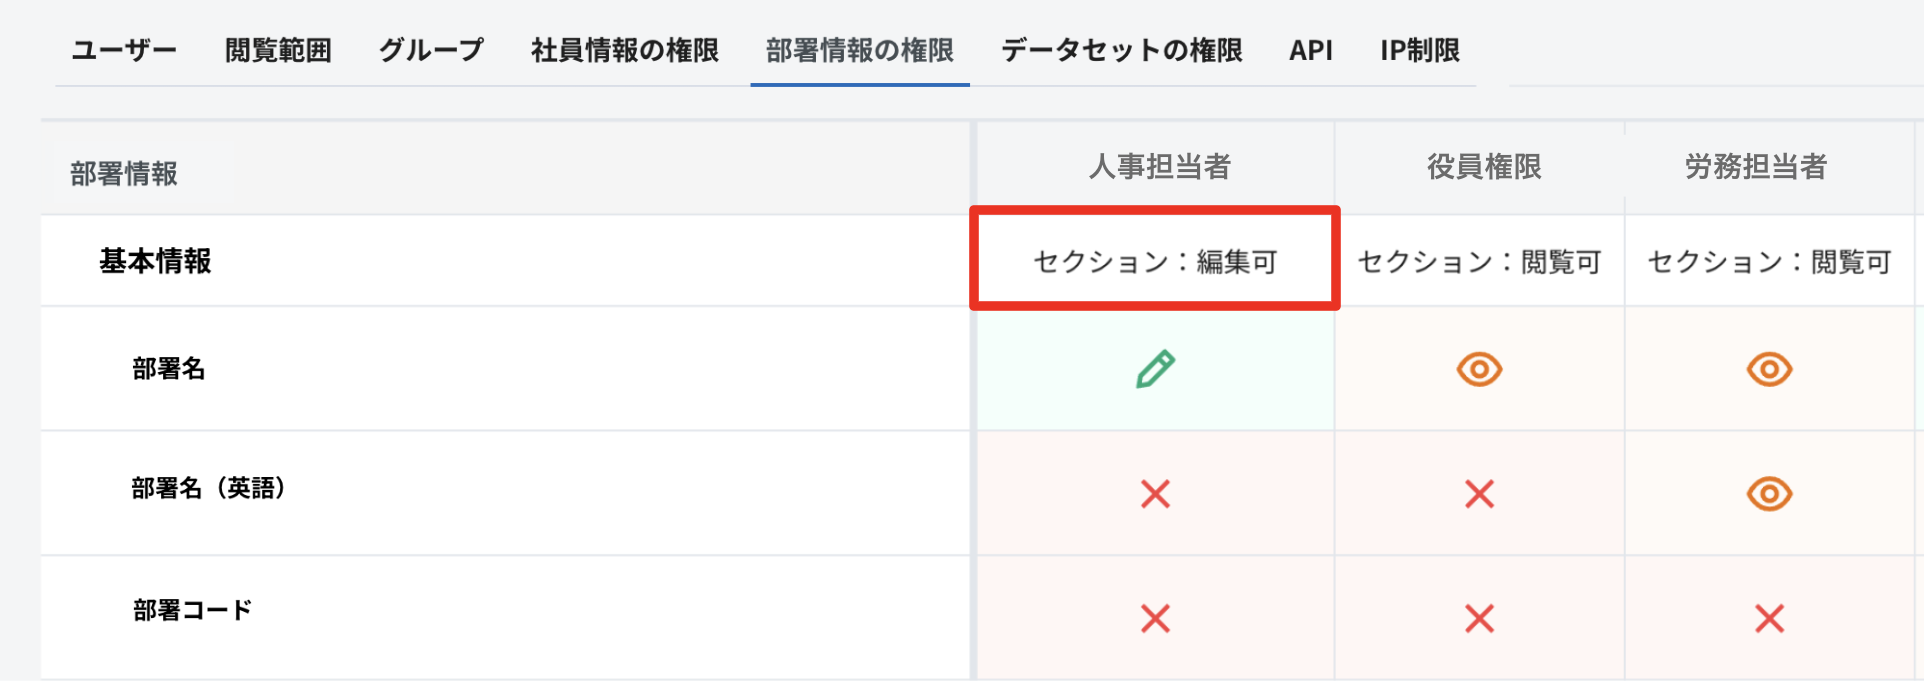
Task: Open the セクション:閲覧可 setting under 役員権限
Action: [x=1479, y=261]
